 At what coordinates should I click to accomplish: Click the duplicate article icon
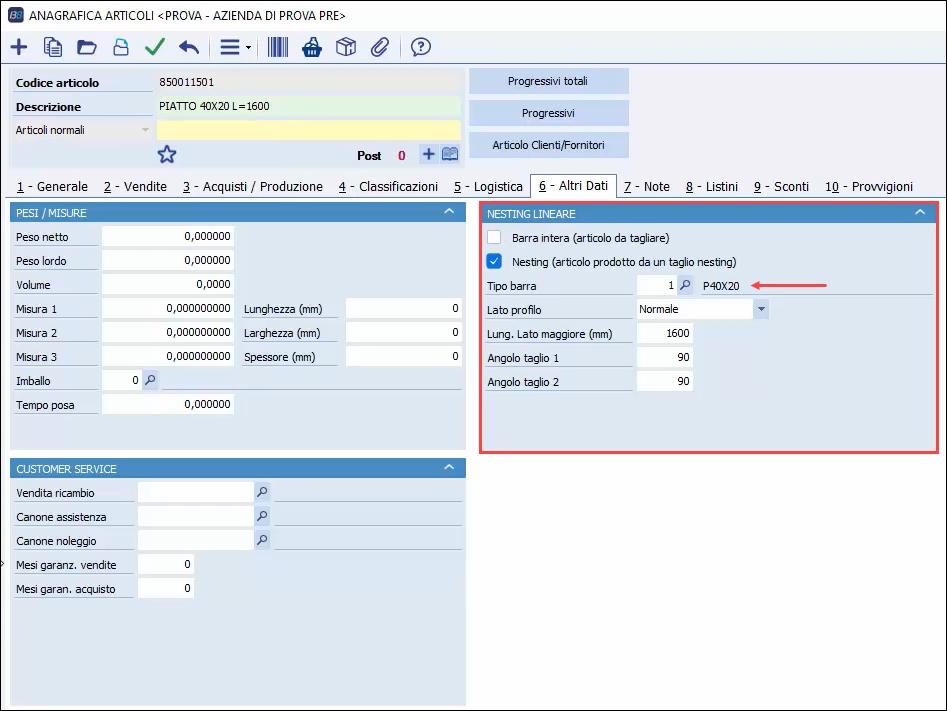point(53,47)
